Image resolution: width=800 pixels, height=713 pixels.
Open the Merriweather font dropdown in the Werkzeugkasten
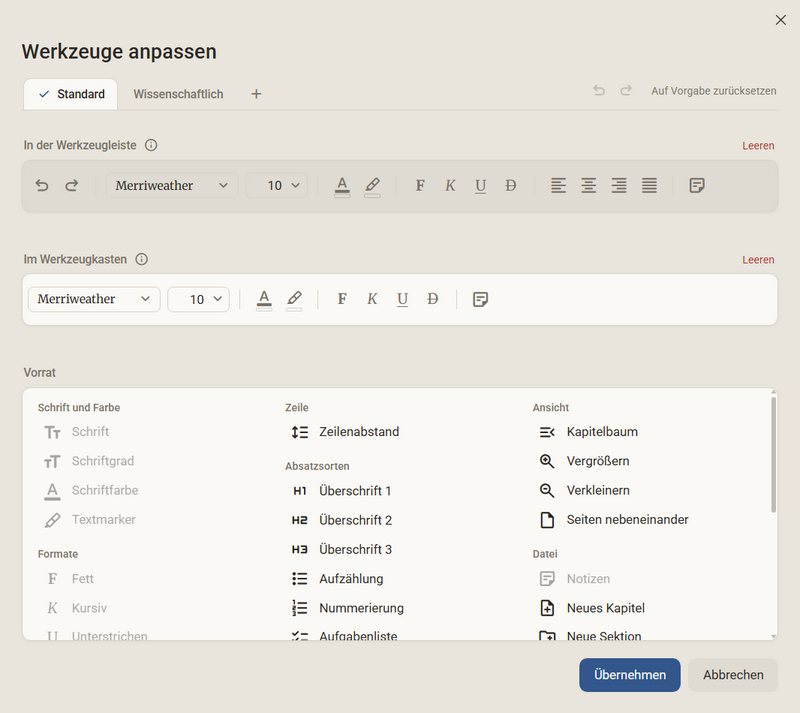[x=94, y=299]
